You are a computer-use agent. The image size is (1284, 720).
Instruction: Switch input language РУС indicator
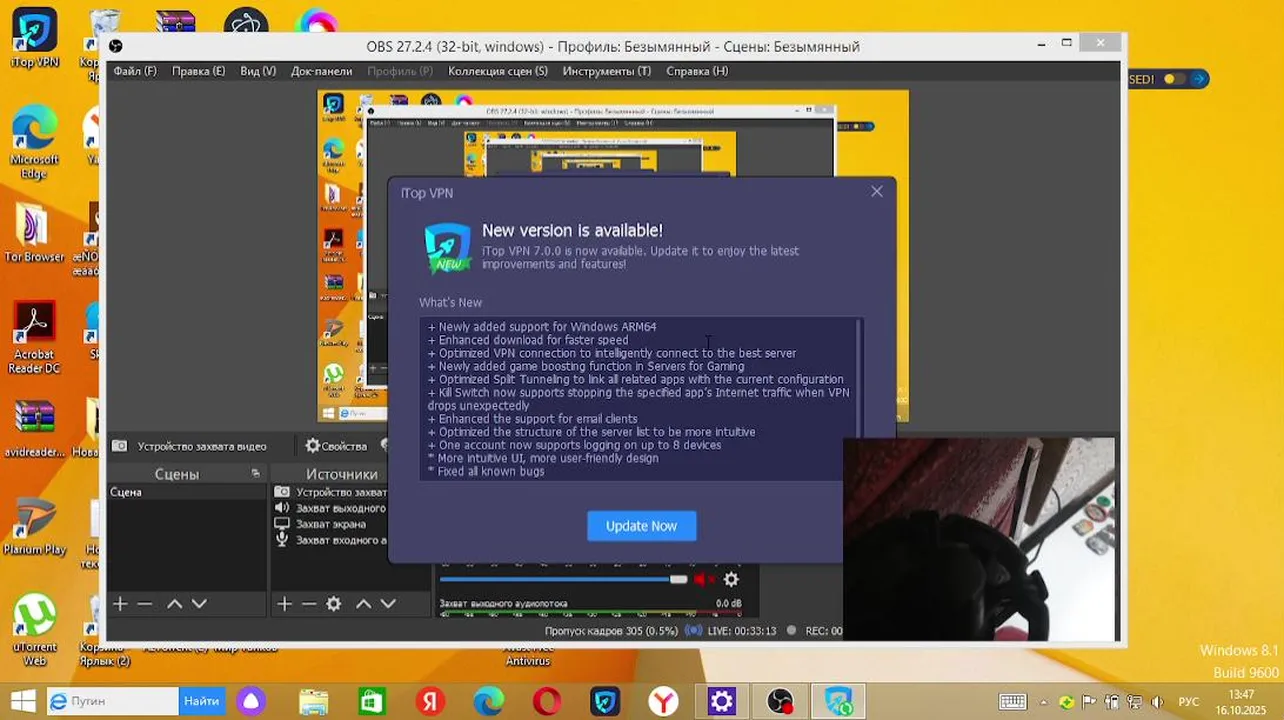coord(1189,702)
